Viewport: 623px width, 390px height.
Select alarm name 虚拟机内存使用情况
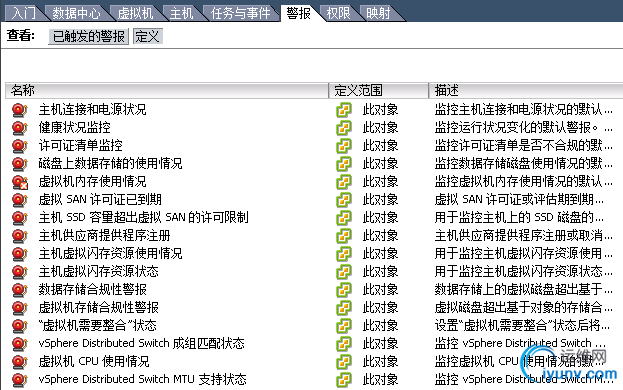click(x=93, y=181)
